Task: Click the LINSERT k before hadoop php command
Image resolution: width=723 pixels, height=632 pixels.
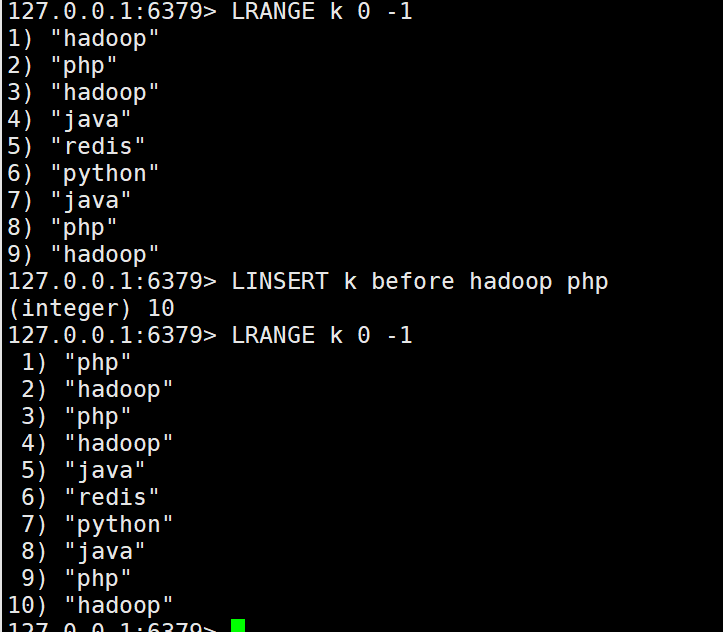Action: (x=420, y=282)
